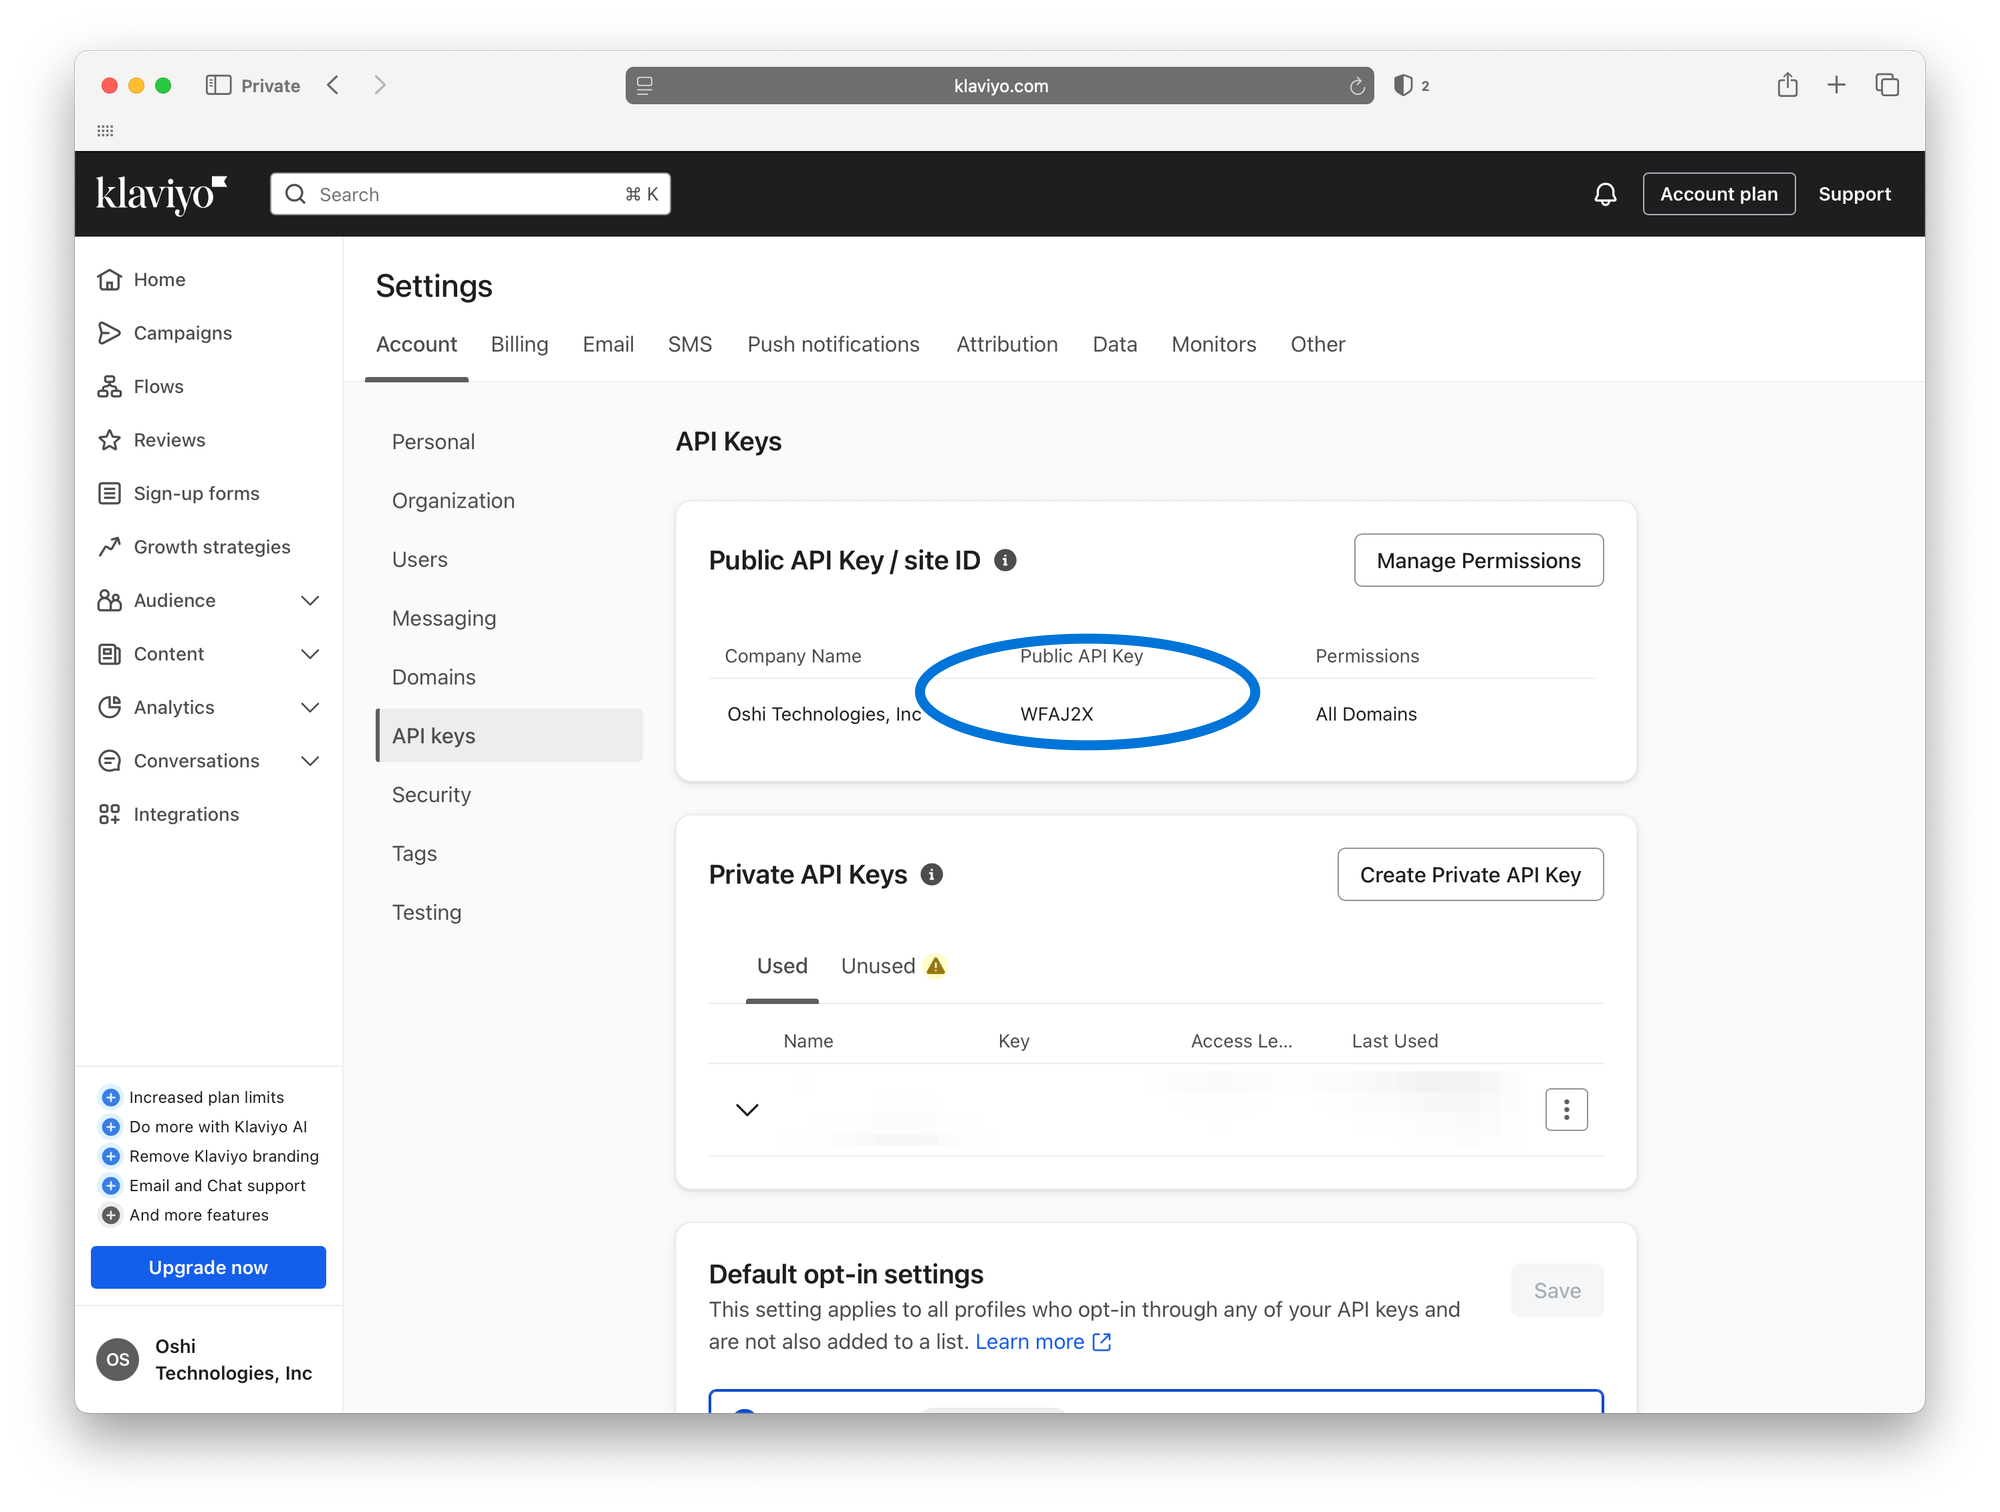Open Campaigns from sidebar icon

pos(110,333)
